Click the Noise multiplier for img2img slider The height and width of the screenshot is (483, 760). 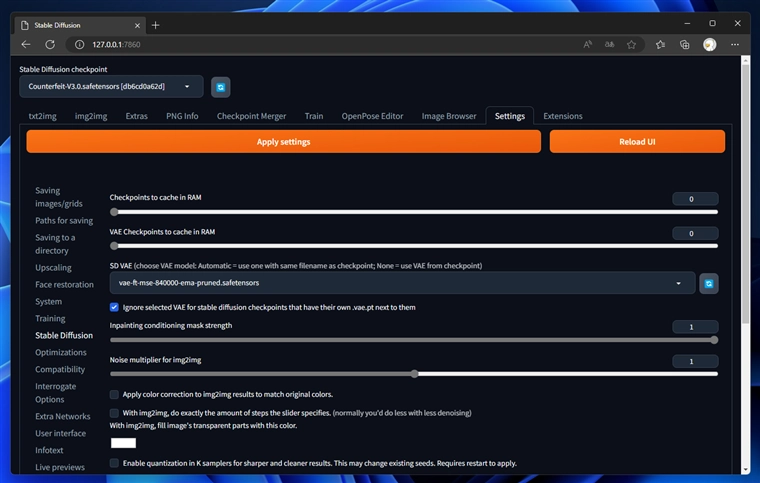click(414, 374)
